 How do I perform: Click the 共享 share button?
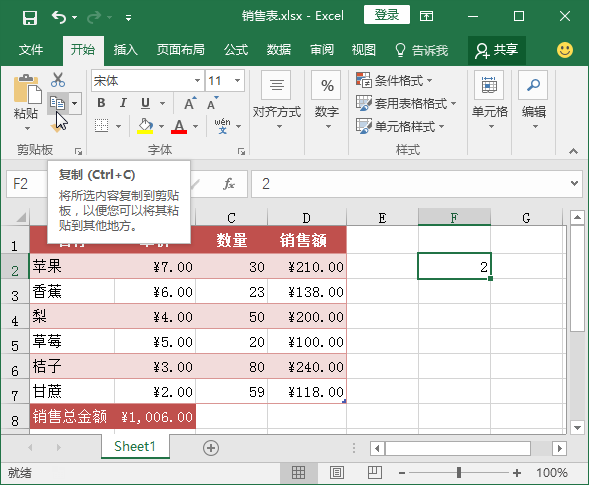[497, 50]
